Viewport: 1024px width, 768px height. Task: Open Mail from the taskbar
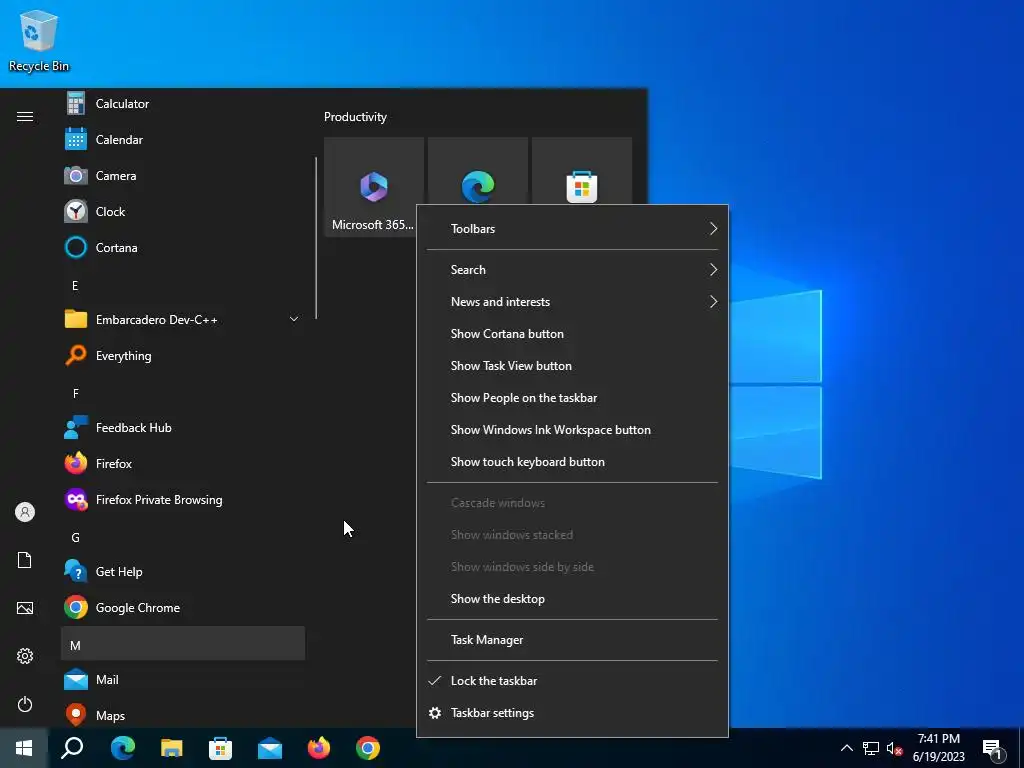pos(270,748)
